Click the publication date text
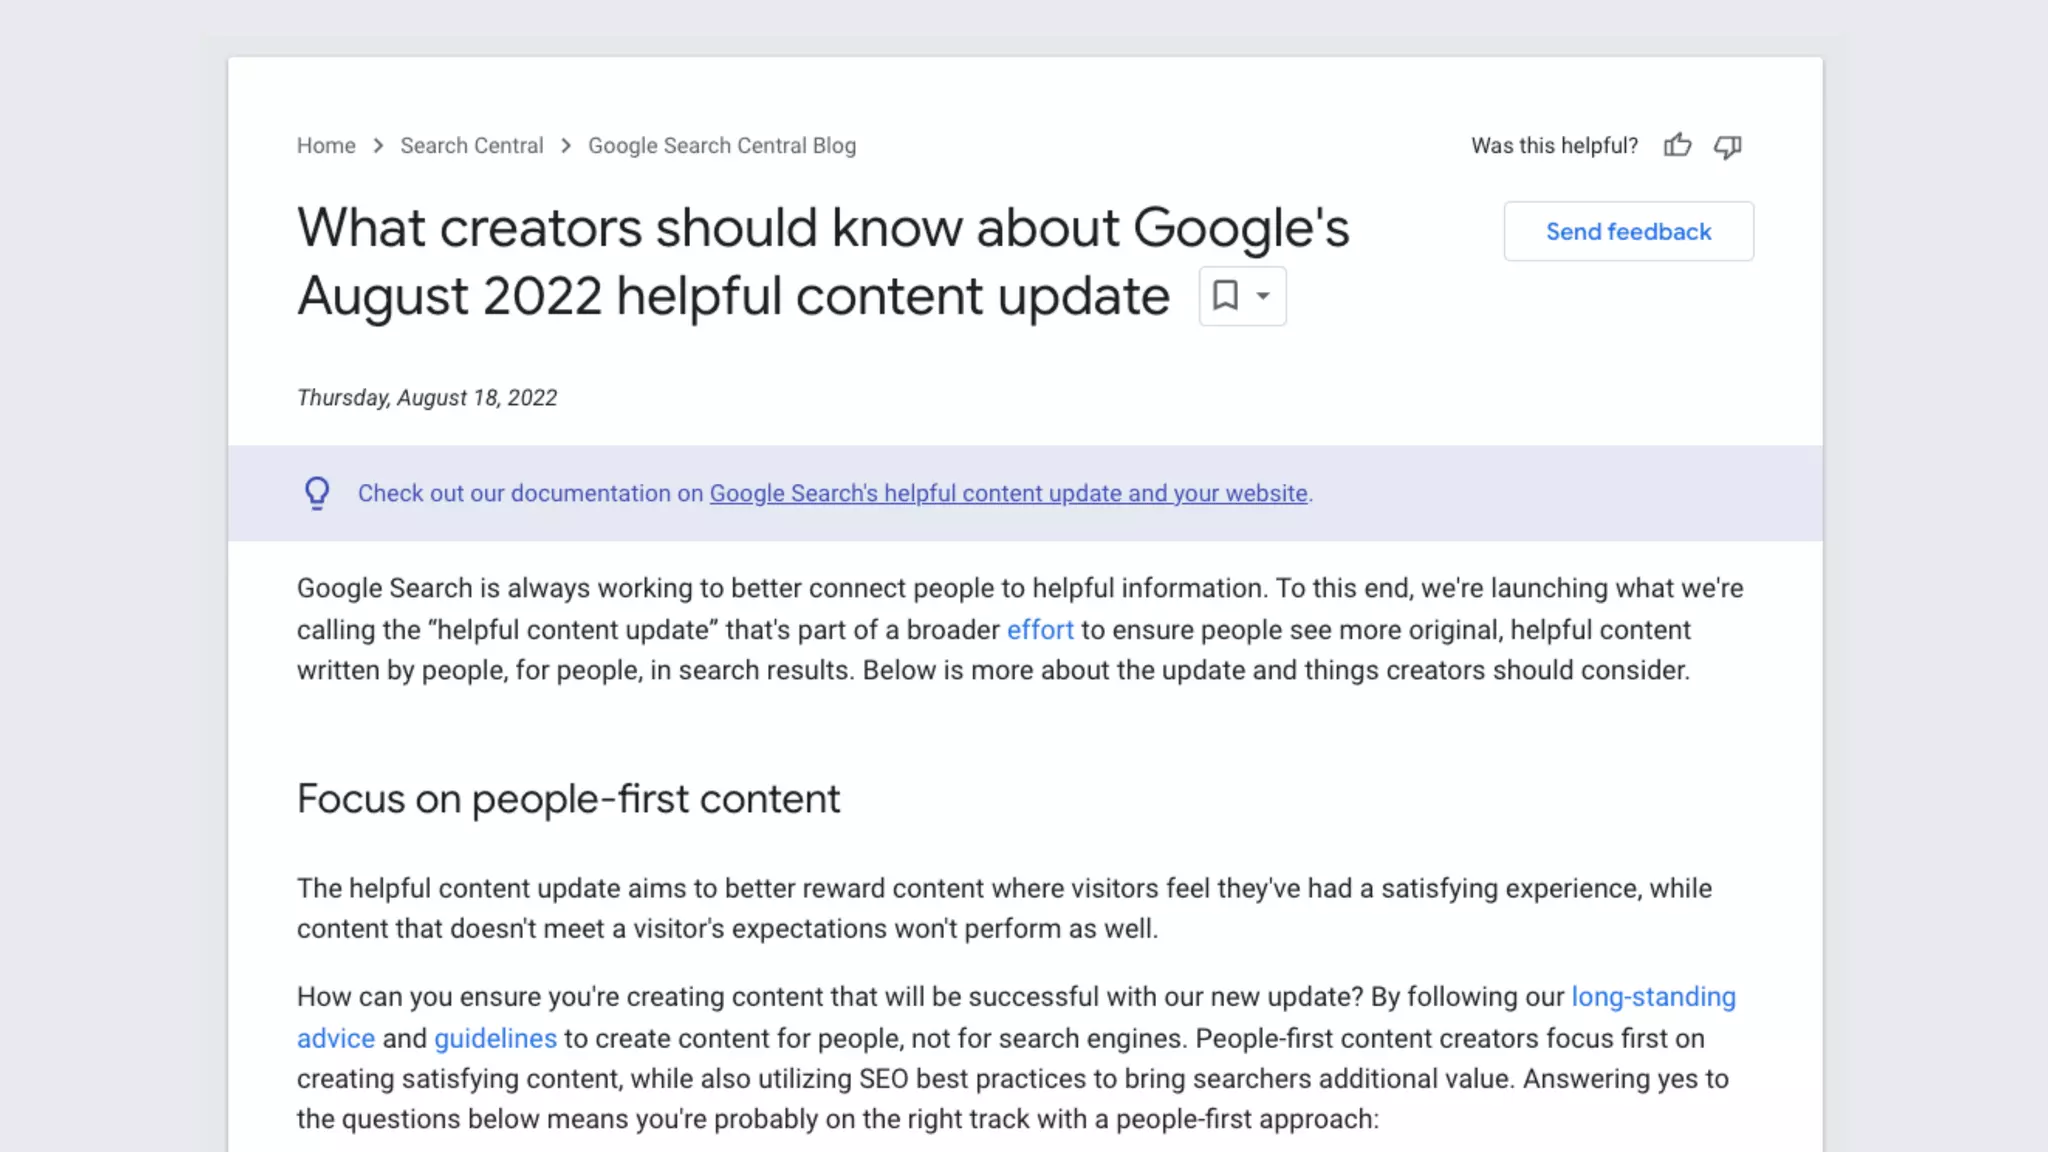2048x1152 pixels. [427, 398]
